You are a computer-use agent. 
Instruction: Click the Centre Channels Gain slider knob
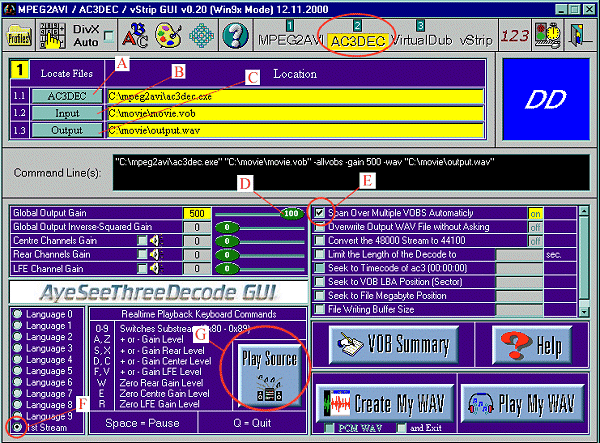pyautogui.click(x=227, y=241)
